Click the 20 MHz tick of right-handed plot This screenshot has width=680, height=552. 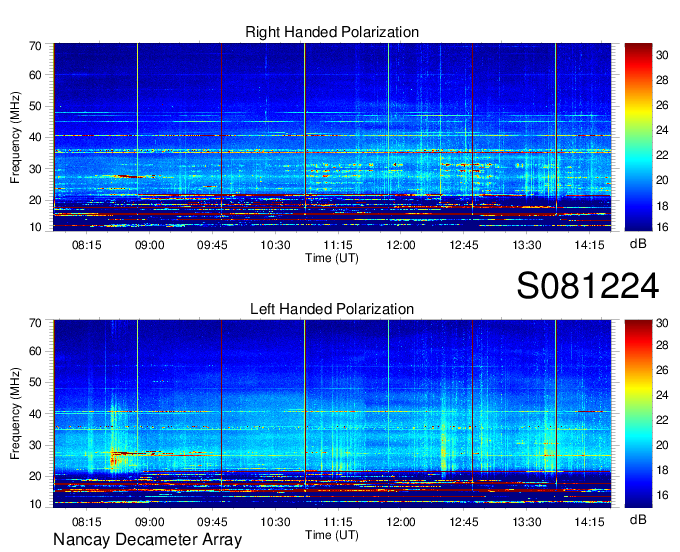click(x=35, y=200)
